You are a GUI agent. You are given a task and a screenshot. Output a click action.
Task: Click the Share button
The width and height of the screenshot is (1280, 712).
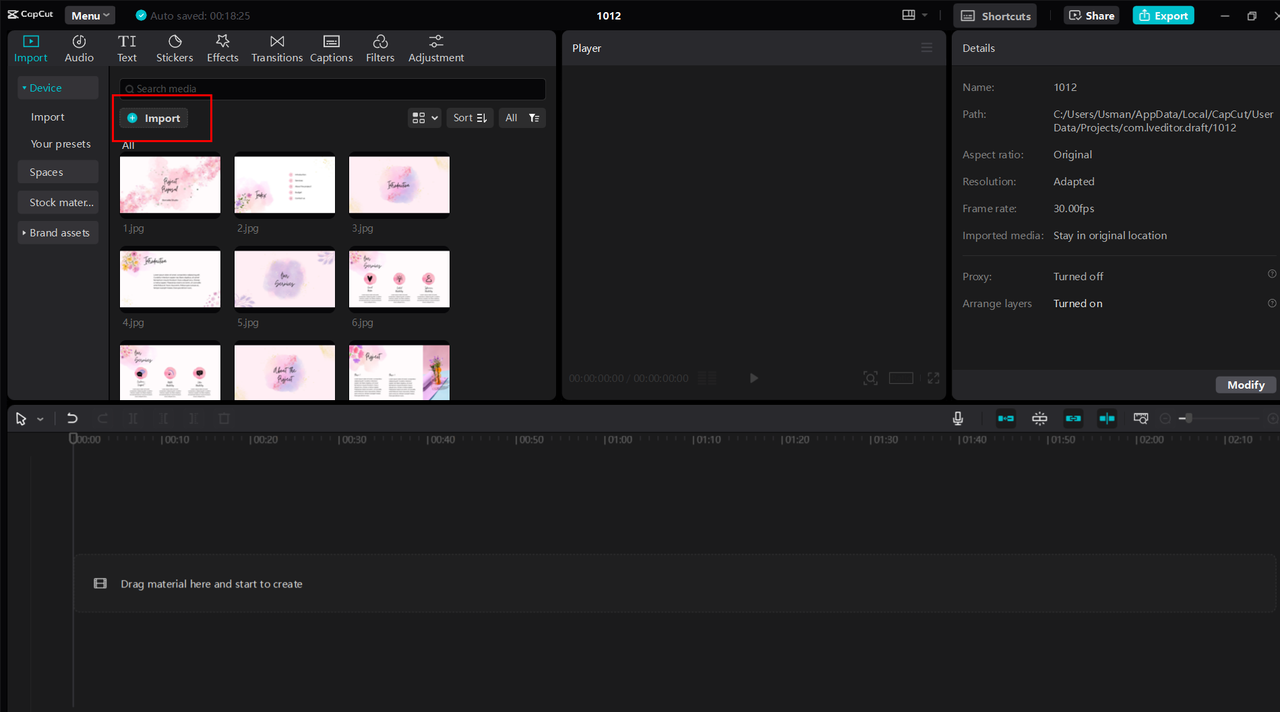(1091, 15)
